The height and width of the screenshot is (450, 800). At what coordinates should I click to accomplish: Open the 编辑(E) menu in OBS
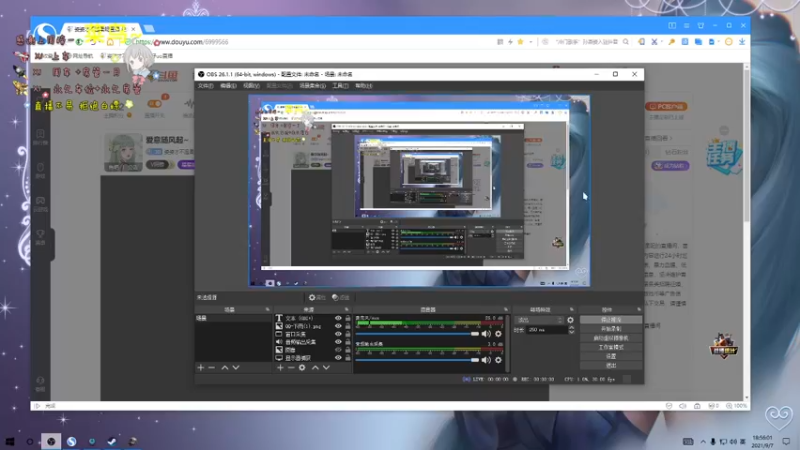click(228, 86)
